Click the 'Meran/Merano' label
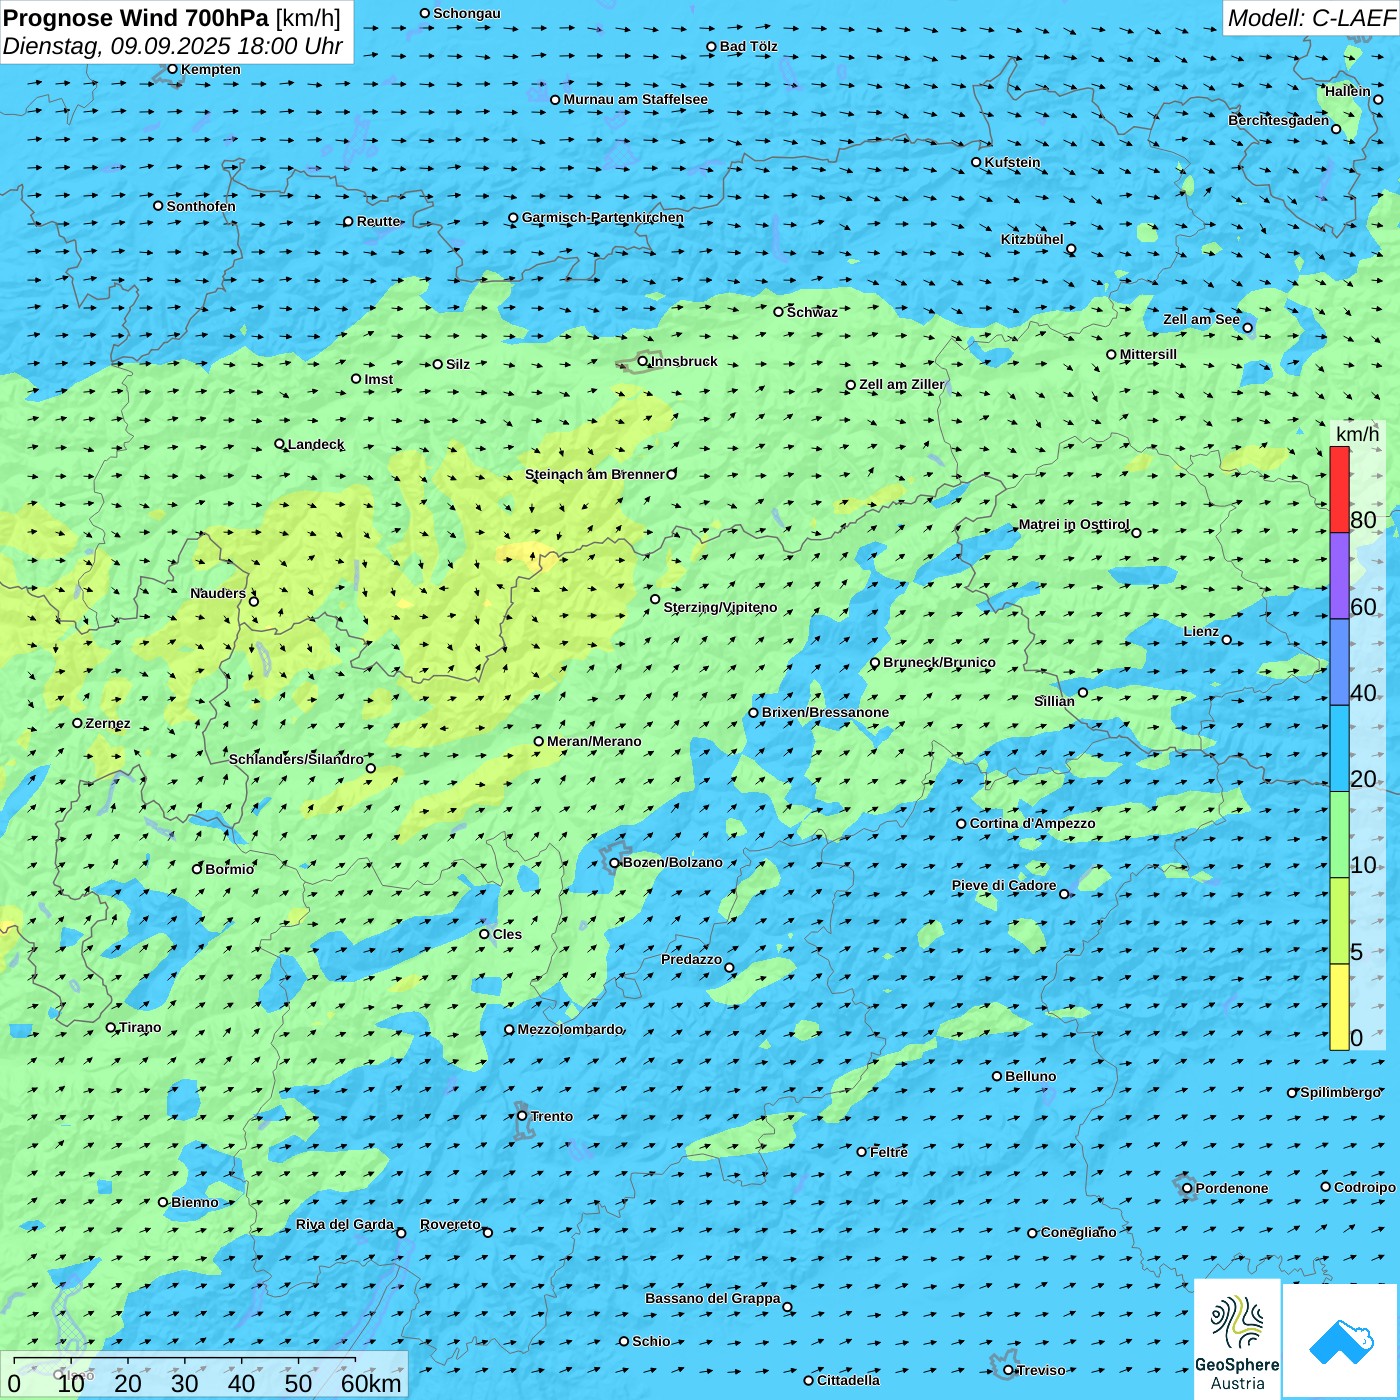The width and height of the screenshot is (1400, 1400). (x=595, y=741)
